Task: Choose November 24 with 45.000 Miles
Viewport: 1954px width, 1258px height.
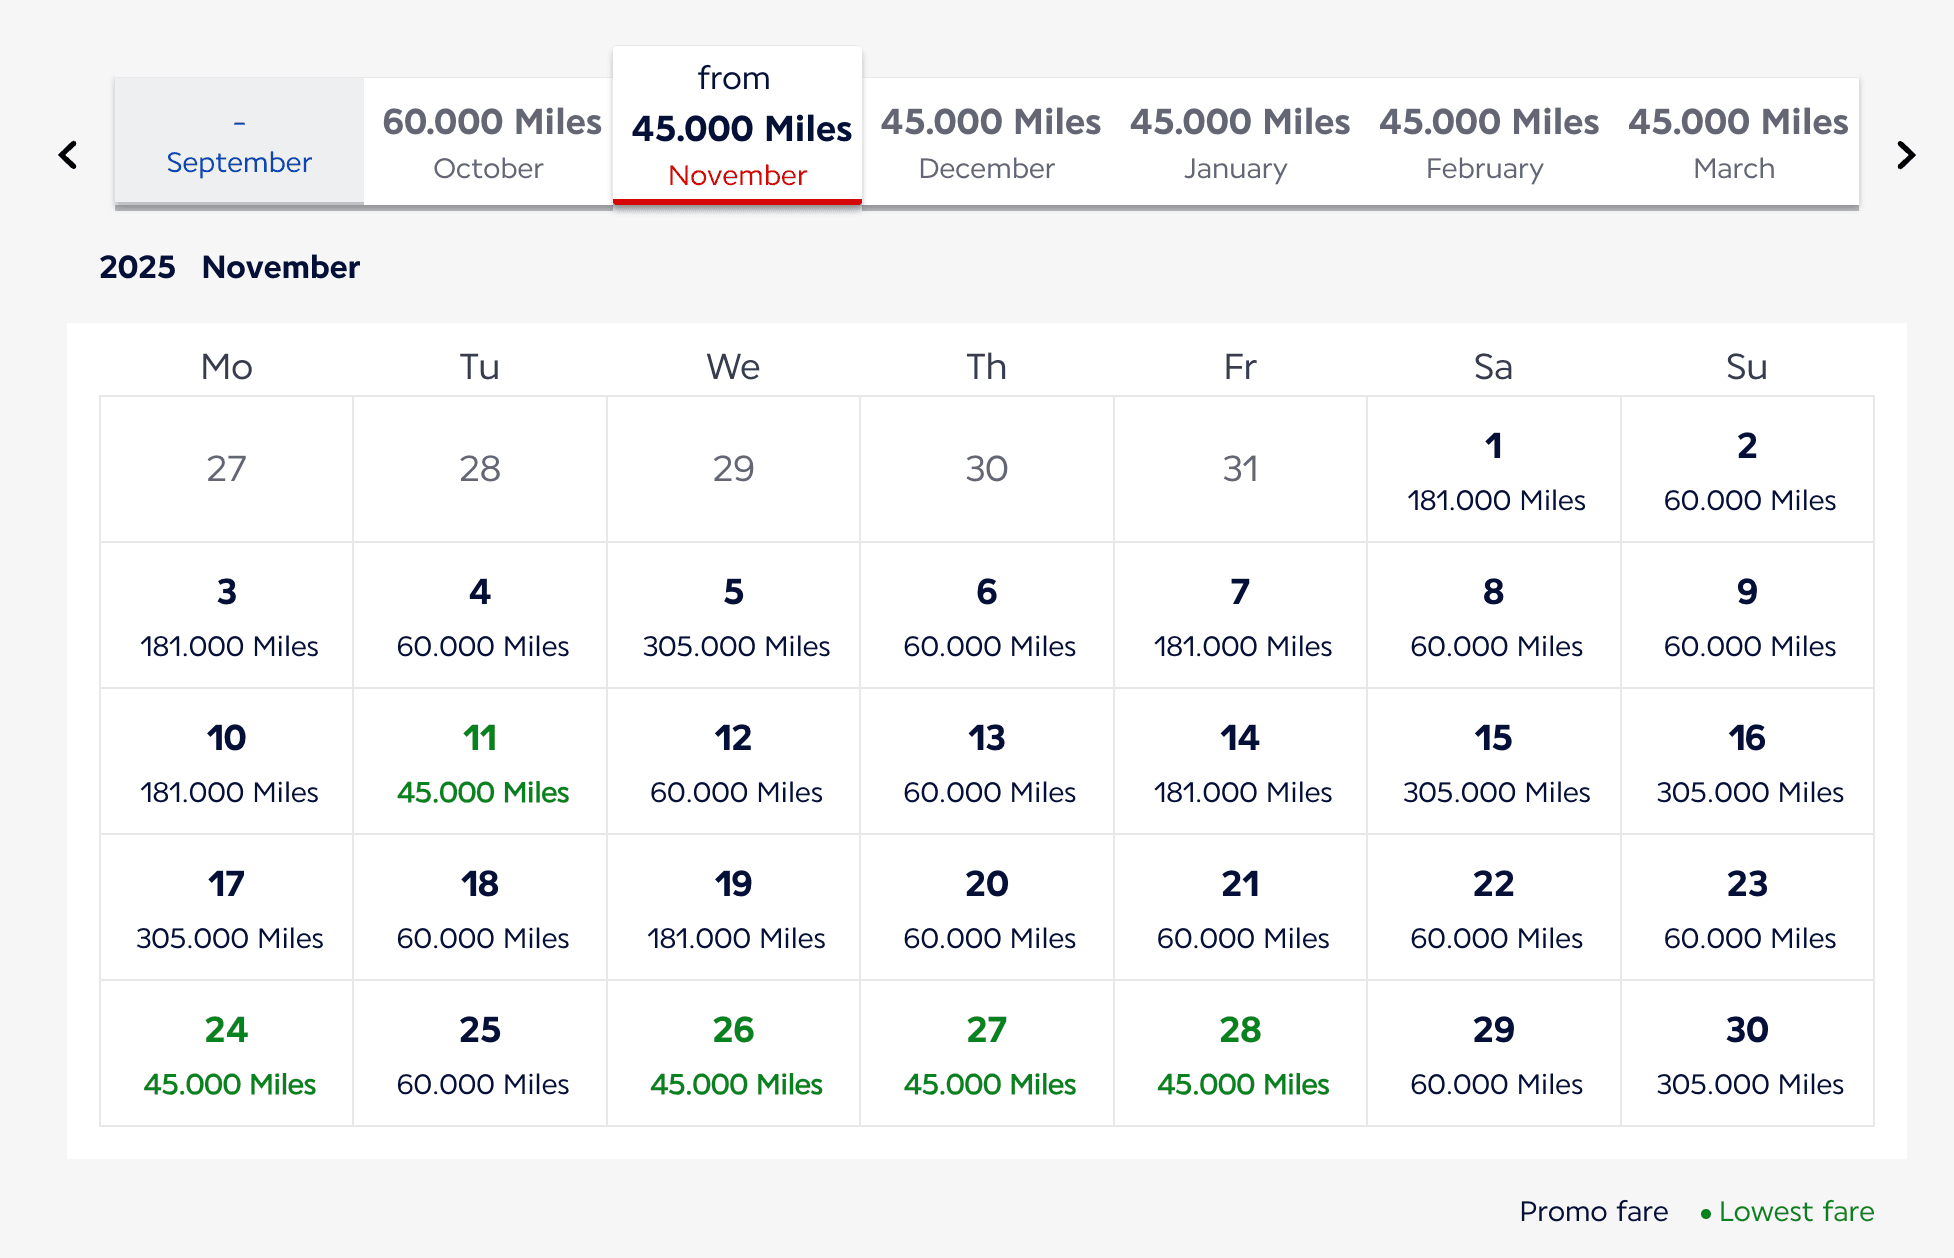Action: [x=226, y=1053]
